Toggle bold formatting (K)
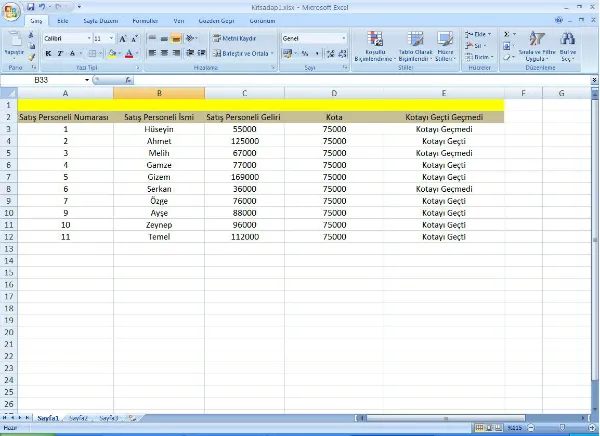600x436 pixels. click(48, 53)
